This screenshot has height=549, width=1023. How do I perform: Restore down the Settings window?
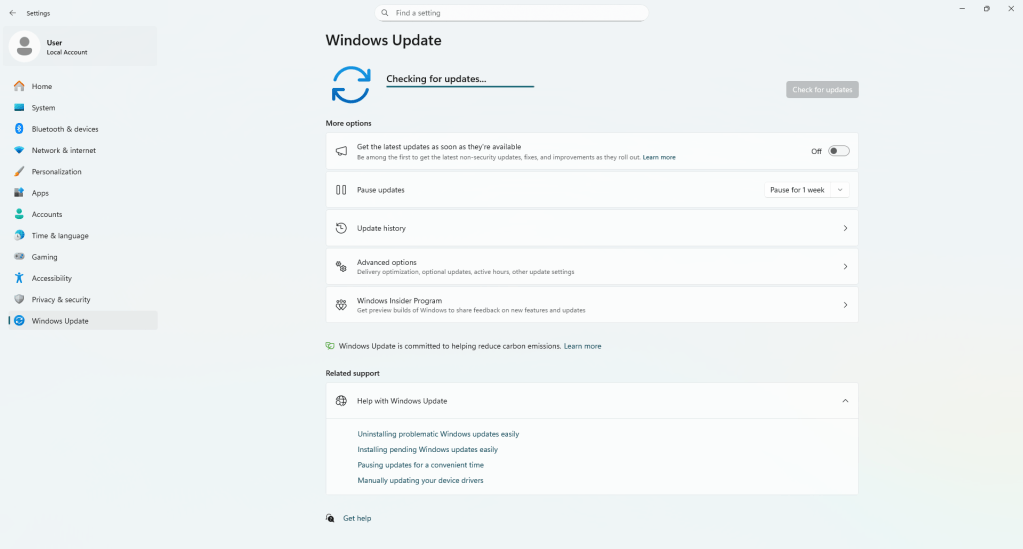pos(986,8)
